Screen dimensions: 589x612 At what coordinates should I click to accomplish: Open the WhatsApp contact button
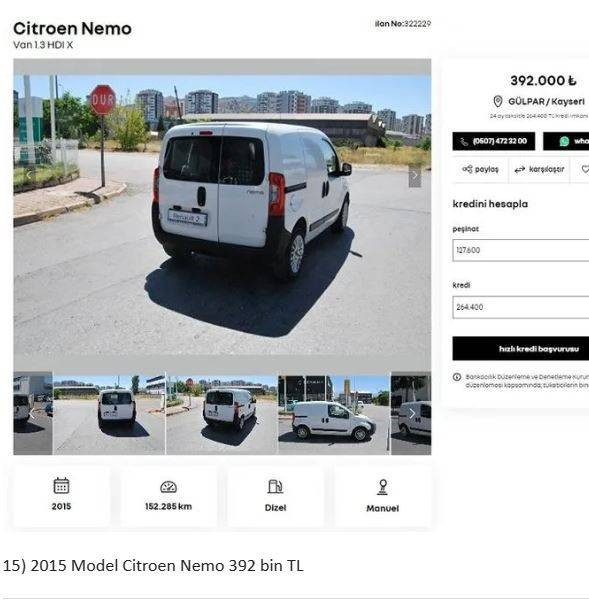(x=566, y=141)
